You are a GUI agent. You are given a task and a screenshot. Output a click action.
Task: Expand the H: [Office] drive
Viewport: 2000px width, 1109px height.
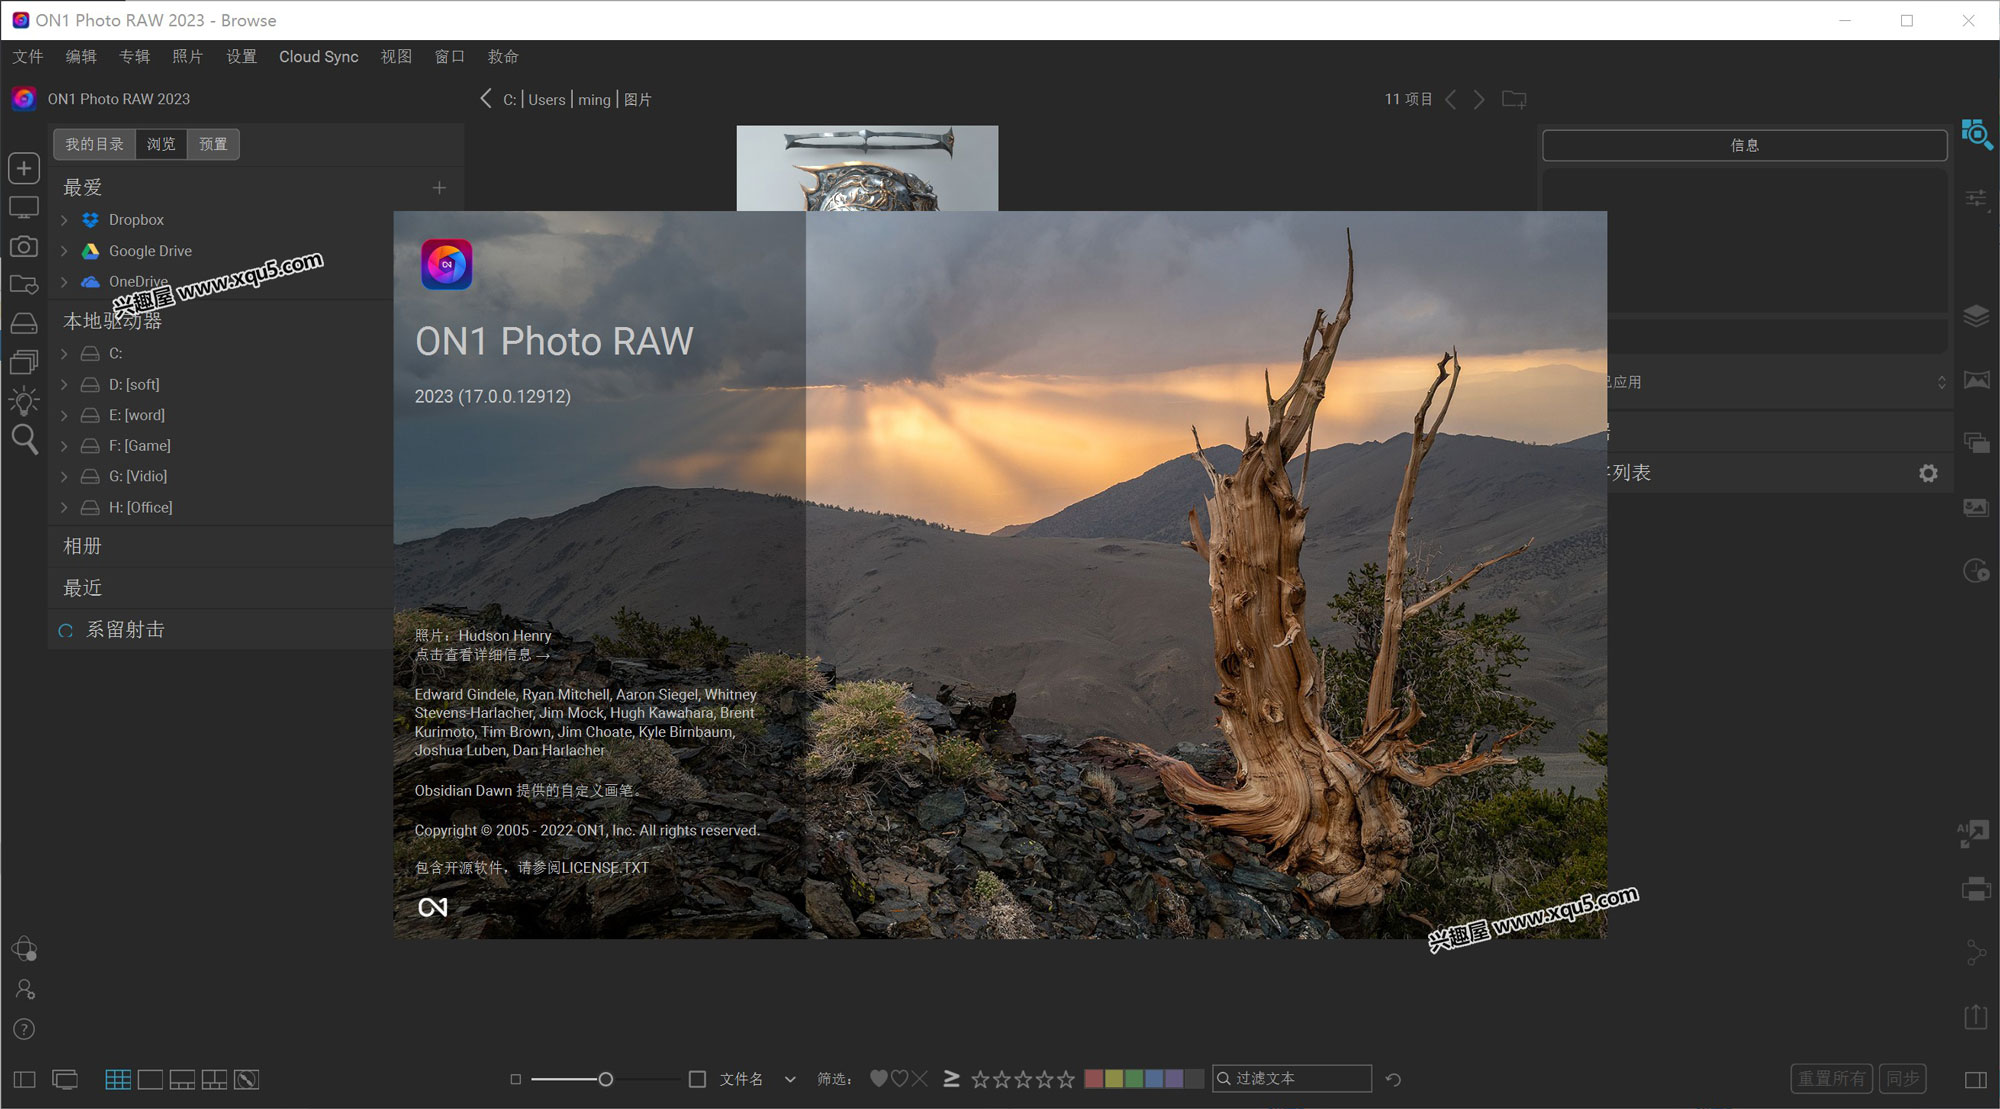point(65,508)
